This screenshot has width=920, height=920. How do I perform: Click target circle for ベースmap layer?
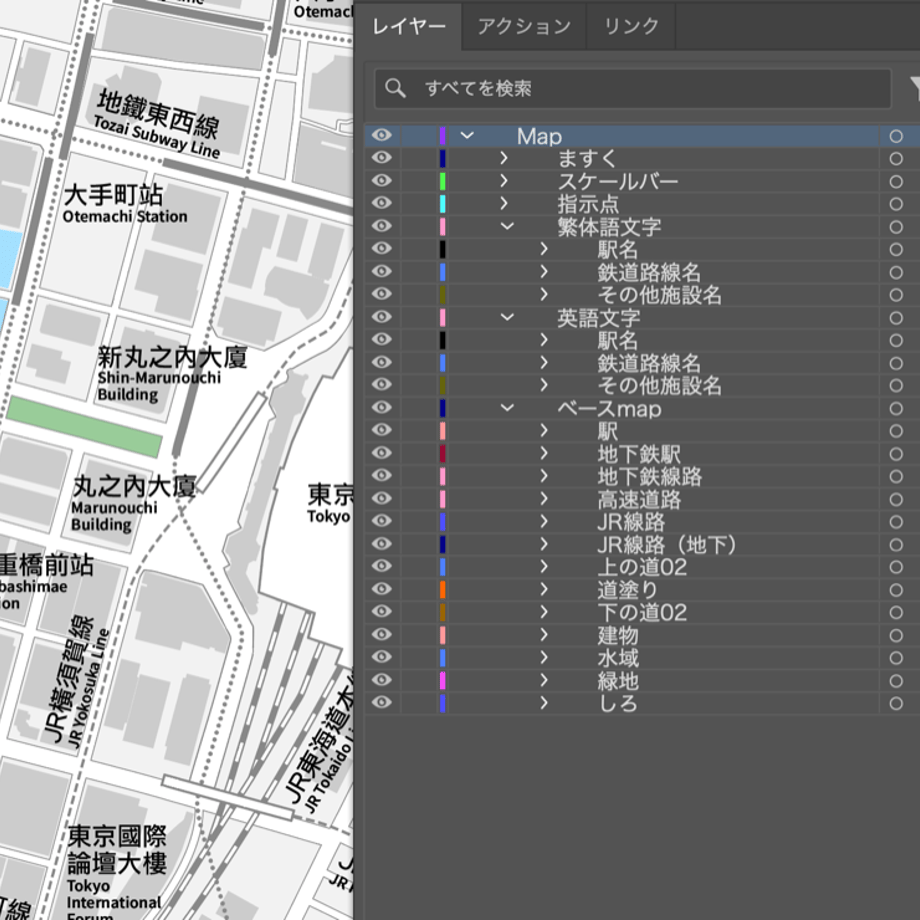coord(896,408)
